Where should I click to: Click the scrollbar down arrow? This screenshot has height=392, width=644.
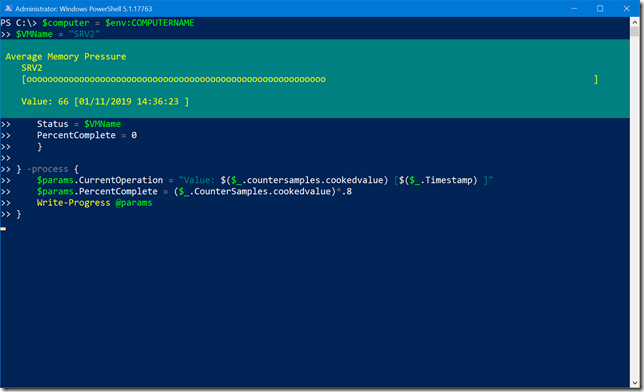pyautogui.click(x=635, y=383)
